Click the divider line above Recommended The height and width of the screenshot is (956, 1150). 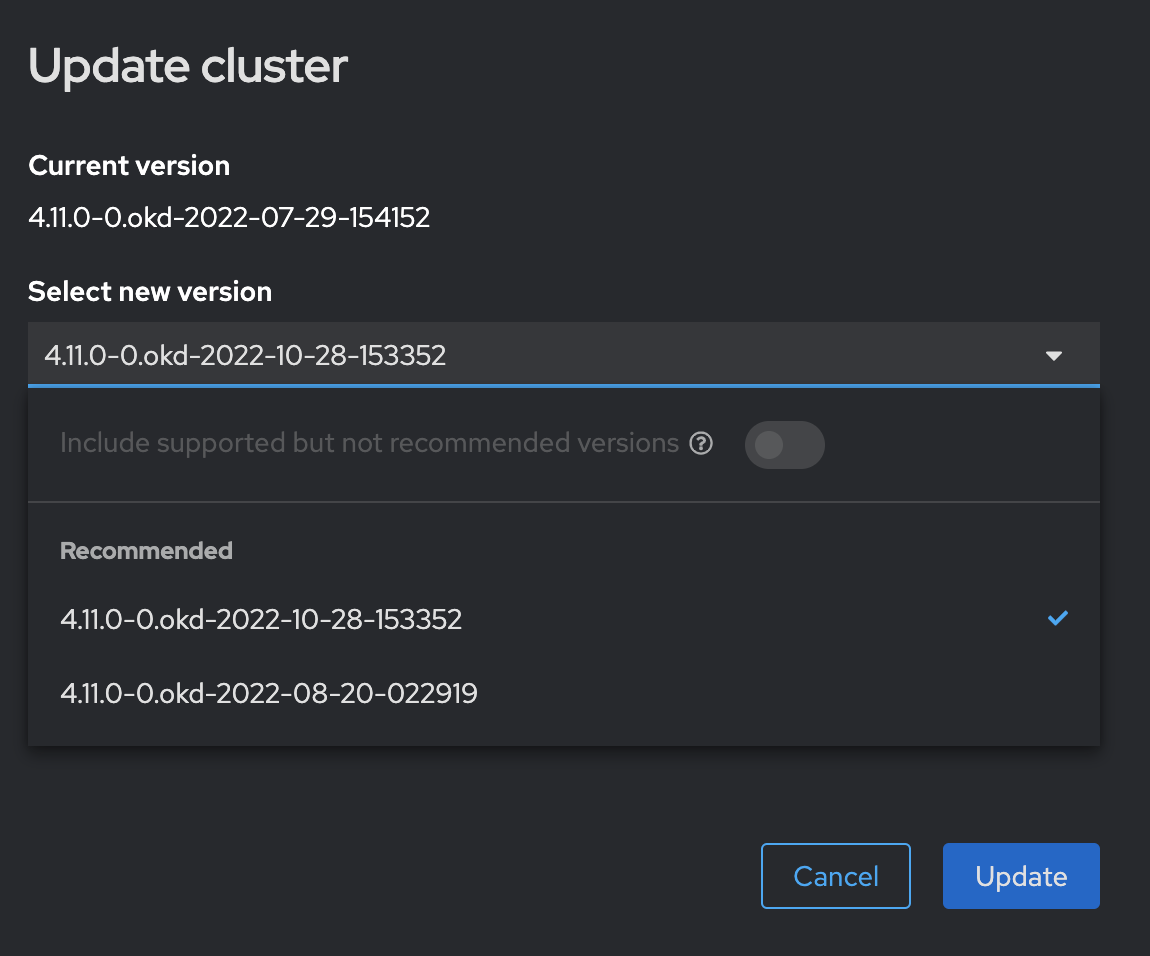pyautogui.click(x=563, y=501)
